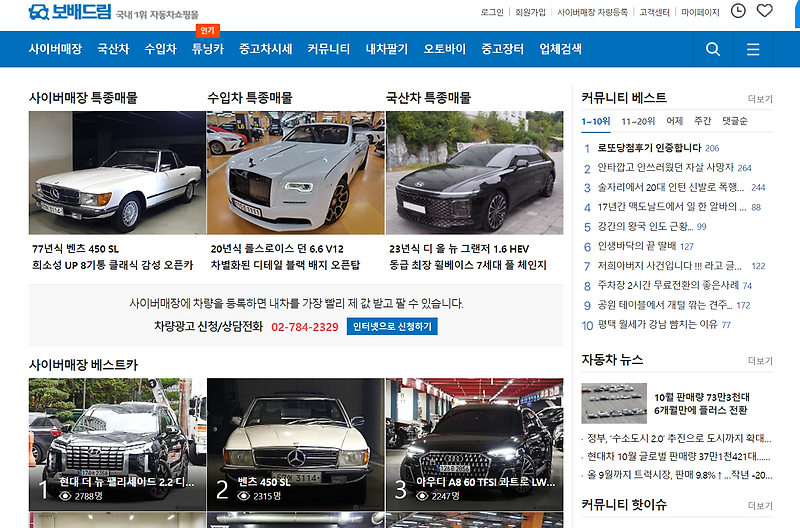Open post 강간의 왕국 인도 근황
Screen dimensions: 800x528
coord(645,227)
